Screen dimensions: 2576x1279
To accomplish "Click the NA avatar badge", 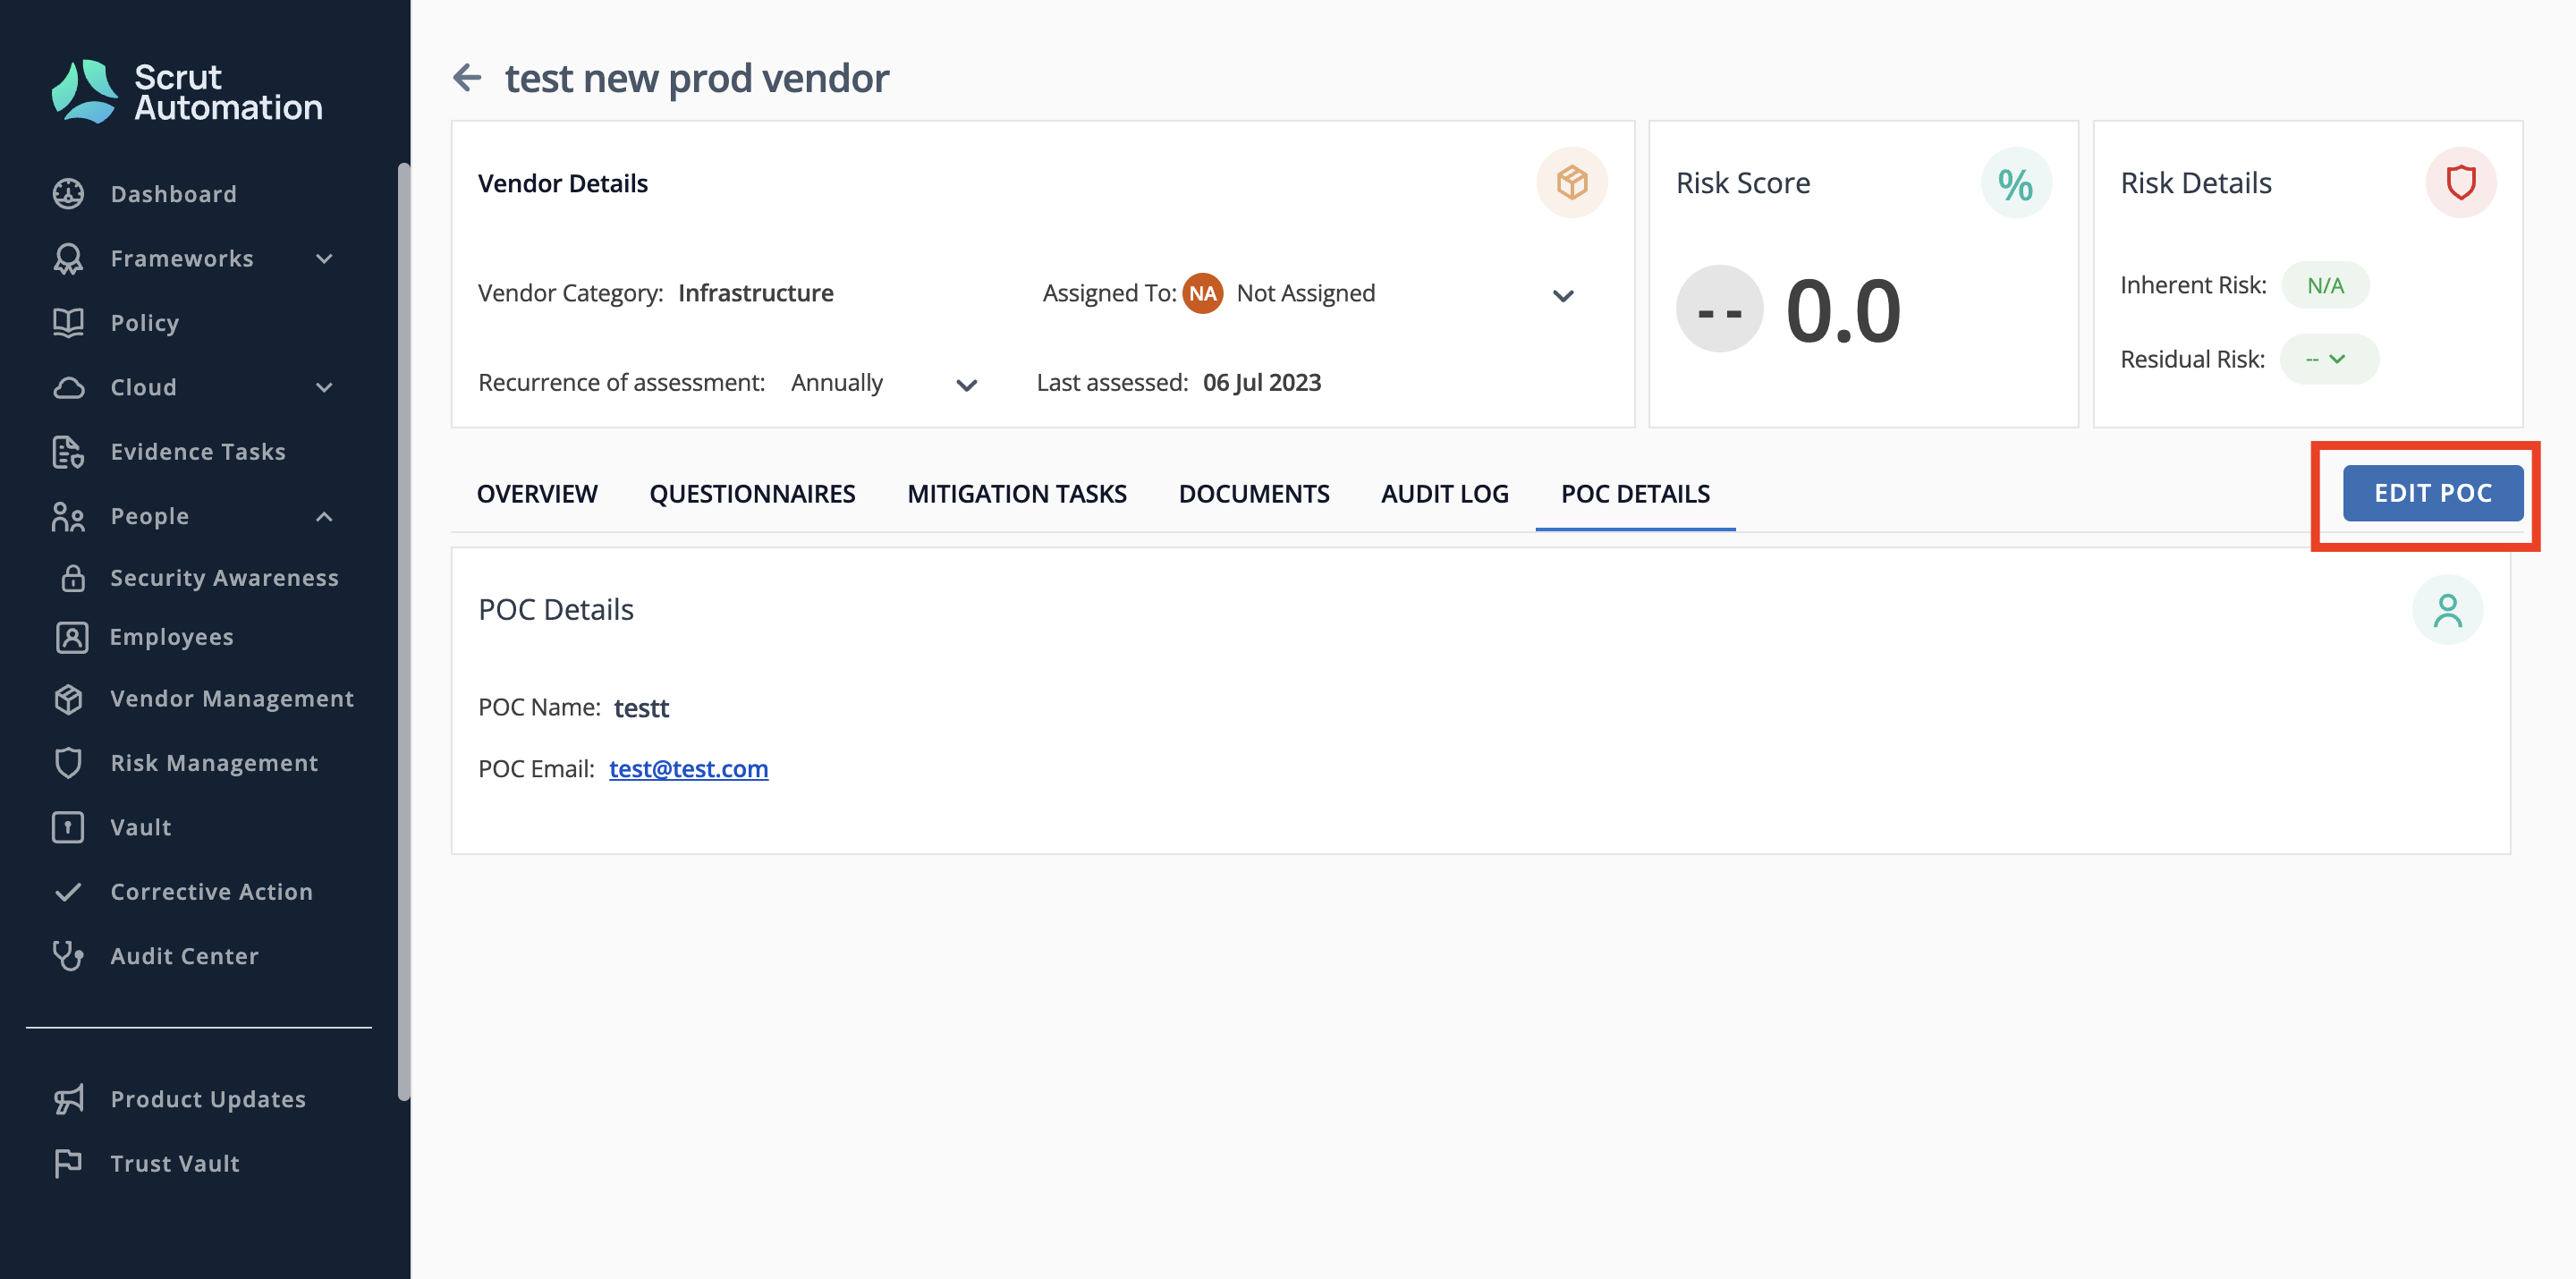I will click(x=1202, y=293).
